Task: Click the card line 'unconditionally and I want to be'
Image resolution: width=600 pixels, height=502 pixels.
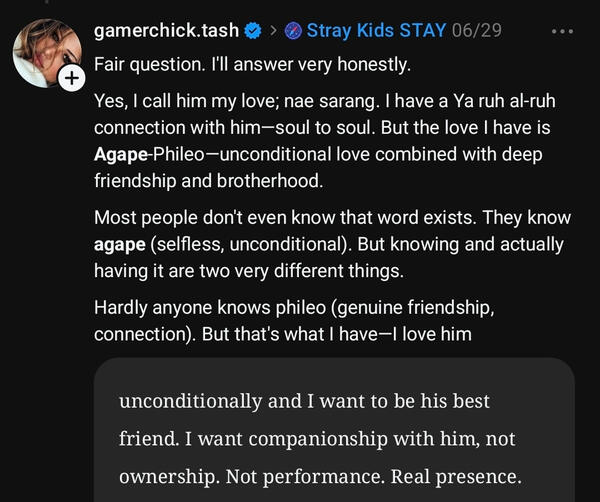Action: [304, 401]
